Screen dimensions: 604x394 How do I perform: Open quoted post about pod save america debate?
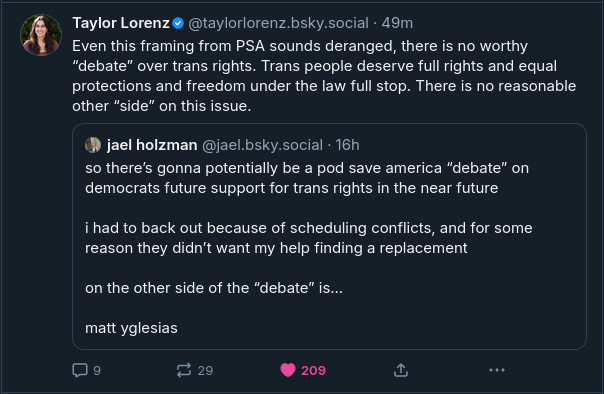click(329, 236)
